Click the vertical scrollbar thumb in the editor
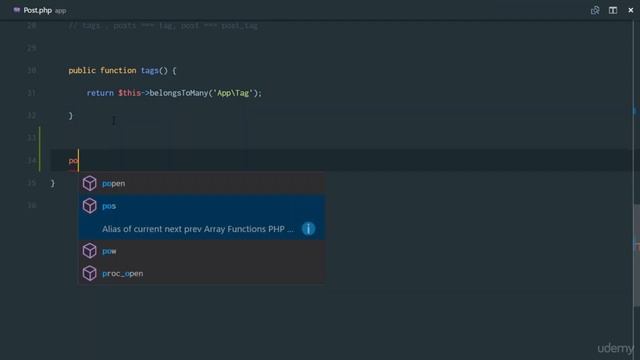Screen dimensions: 640x360 636,255
